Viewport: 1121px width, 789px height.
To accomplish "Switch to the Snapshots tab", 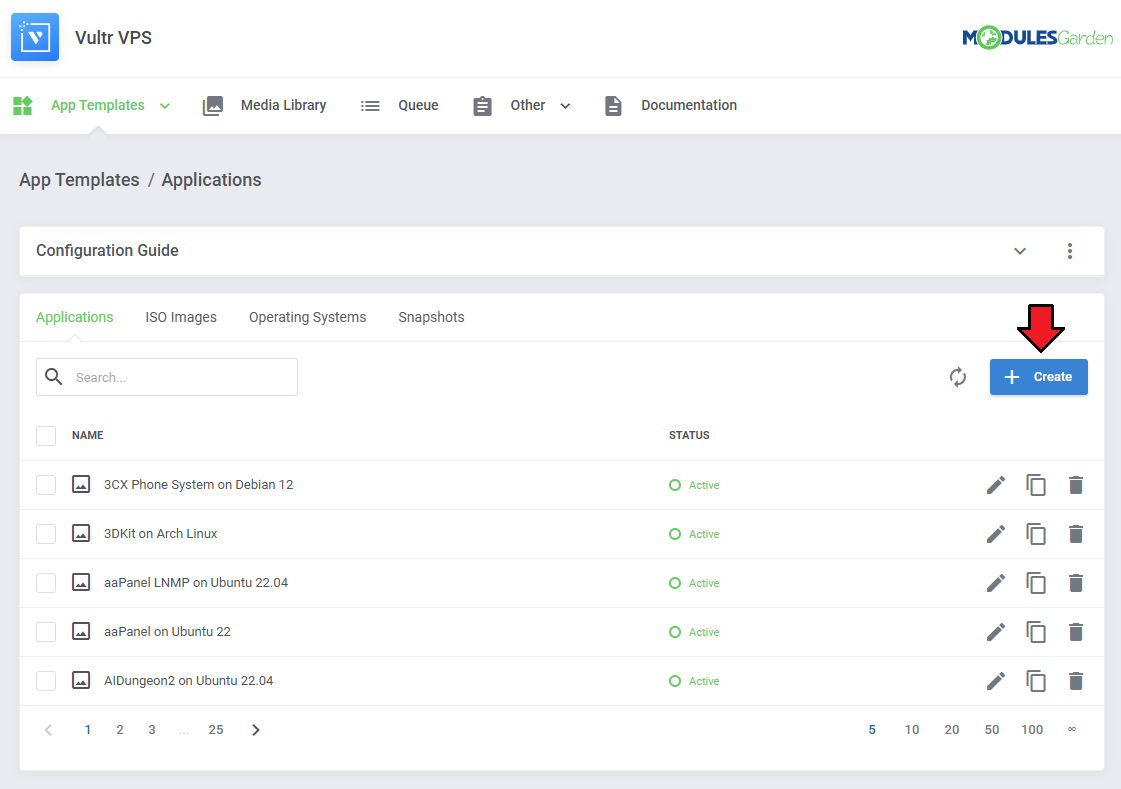I will click(431, 317).
